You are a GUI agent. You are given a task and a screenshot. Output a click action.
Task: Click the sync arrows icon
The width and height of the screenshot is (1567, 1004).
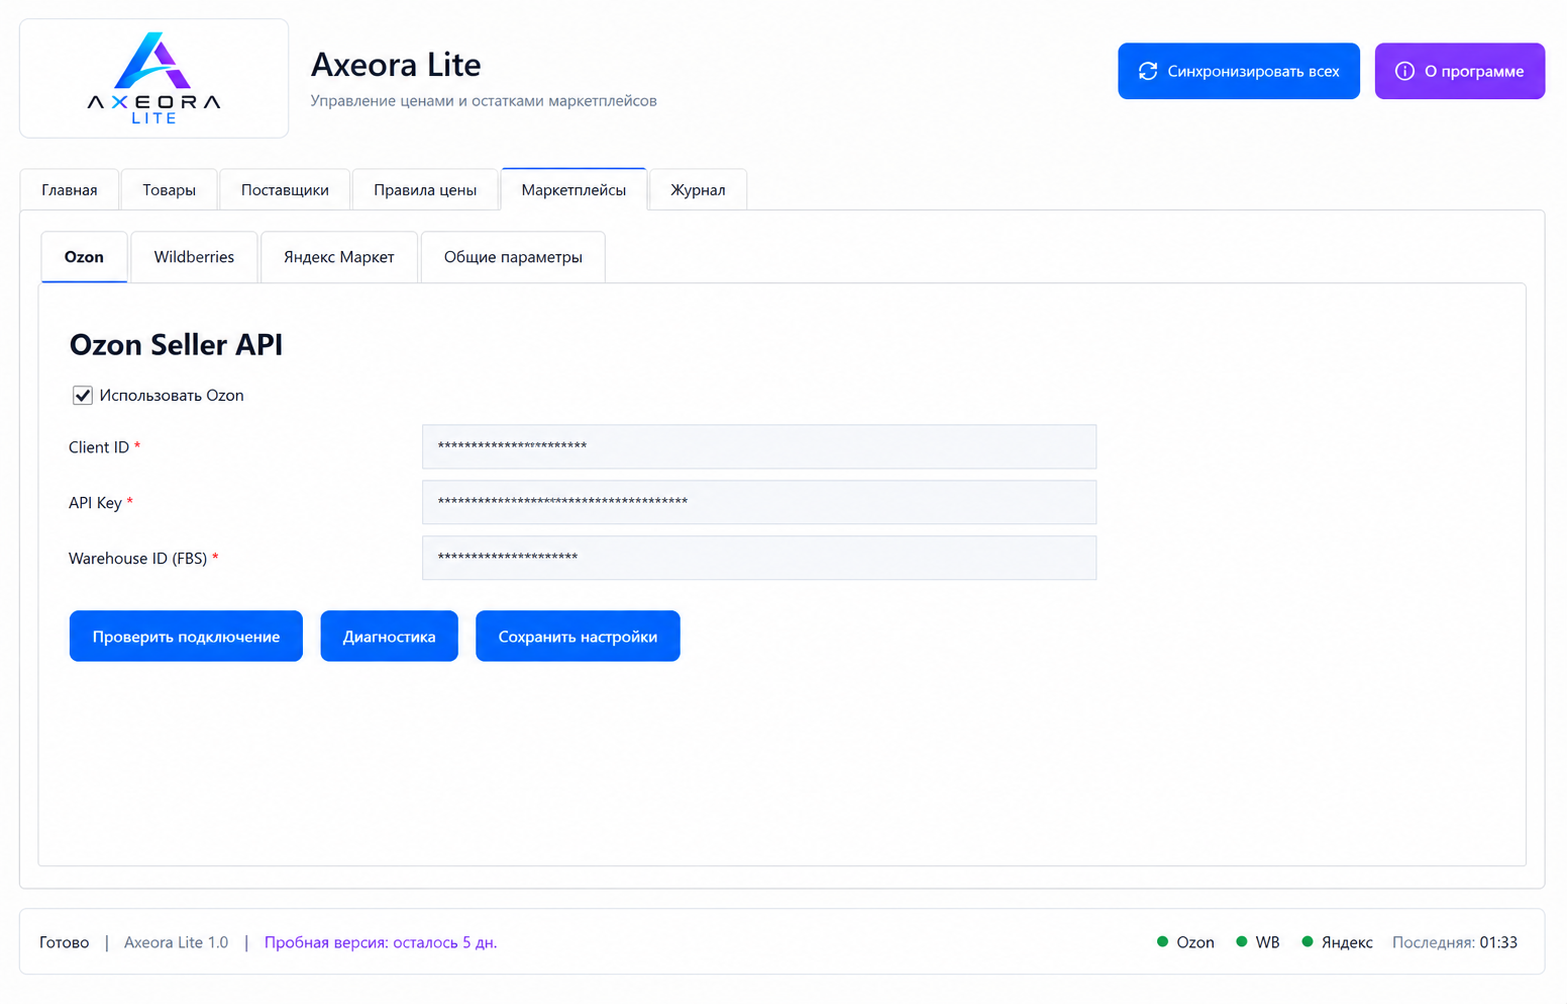click(1148, 71)
